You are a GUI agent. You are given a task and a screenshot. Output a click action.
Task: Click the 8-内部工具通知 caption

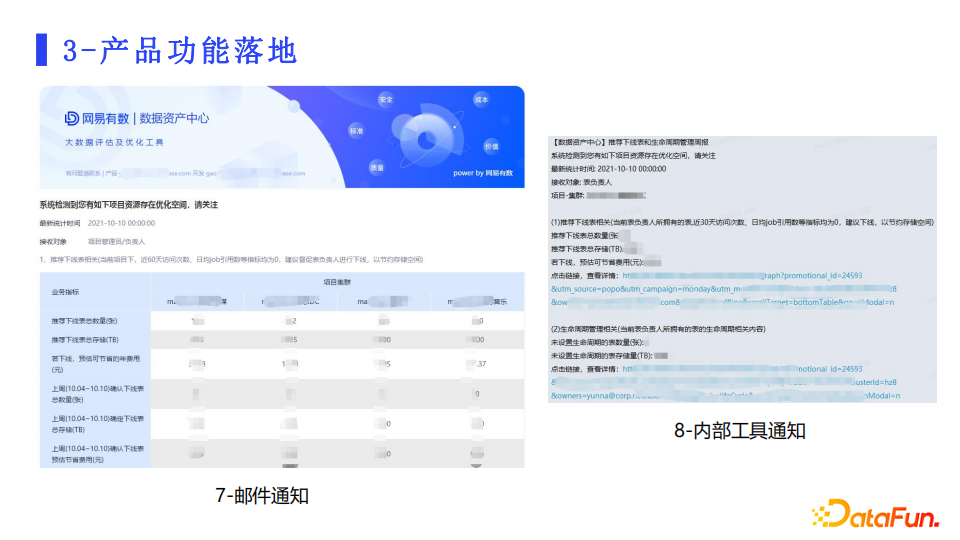739,431
